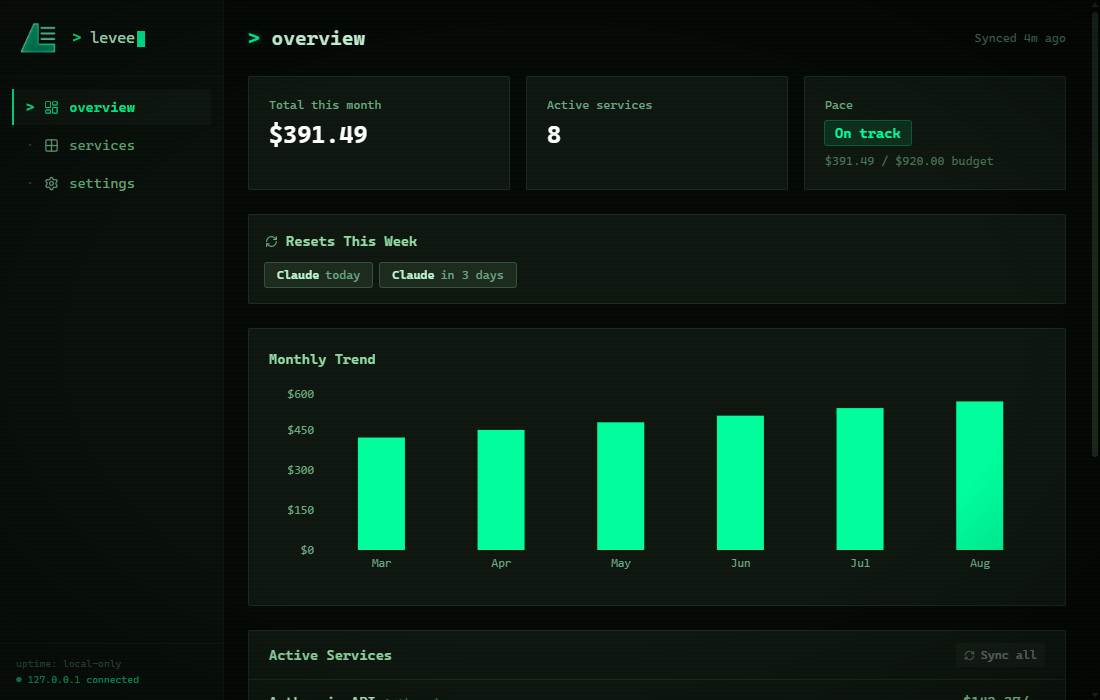Click the overview grid icon in sidebar
Image resolution: width=1100 pixels, height=700 pixels.
coord(51,107)
